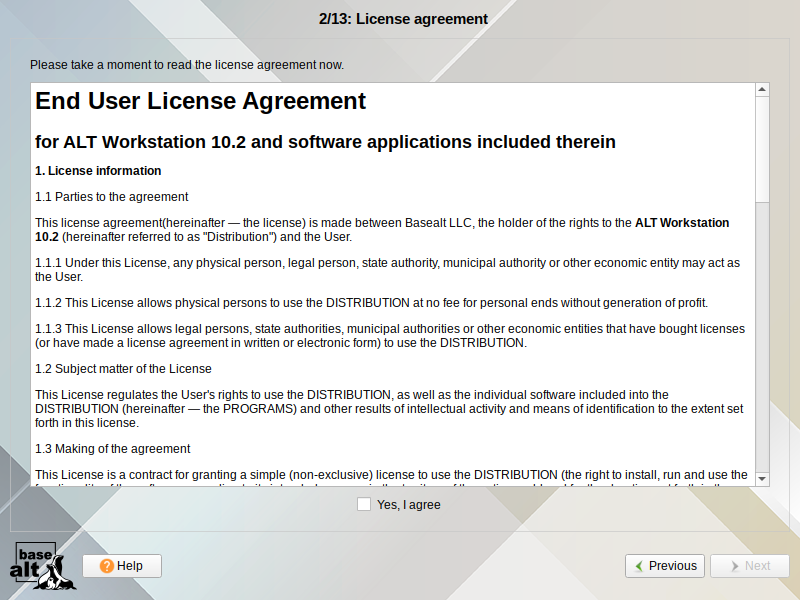Click the license scrollbar down arrow
The image size is (800, 600).
(x=762, y=479)
